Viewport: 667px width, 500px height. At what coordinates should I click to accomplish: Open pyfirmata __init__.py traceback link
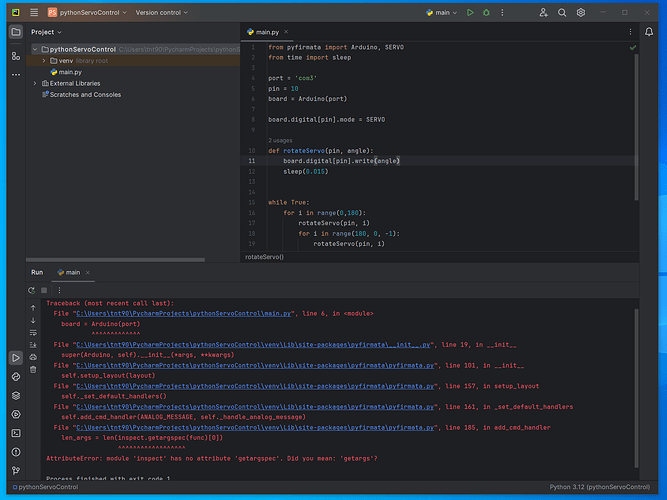[x=253, y=345]
